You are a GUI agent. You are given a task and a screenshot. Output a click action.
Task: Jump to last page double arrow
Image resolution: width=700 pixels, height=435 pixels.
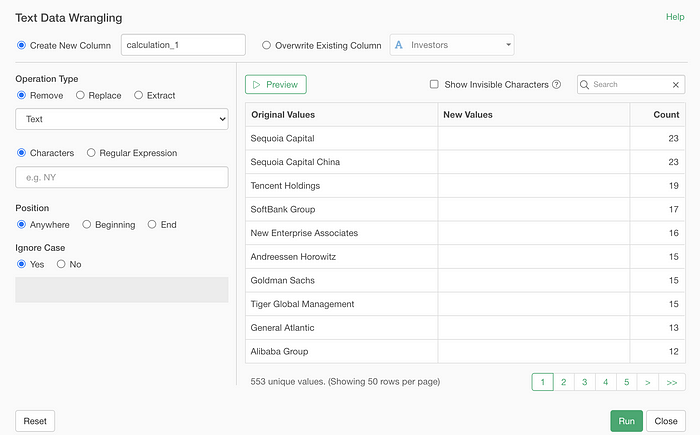point(672,382)
